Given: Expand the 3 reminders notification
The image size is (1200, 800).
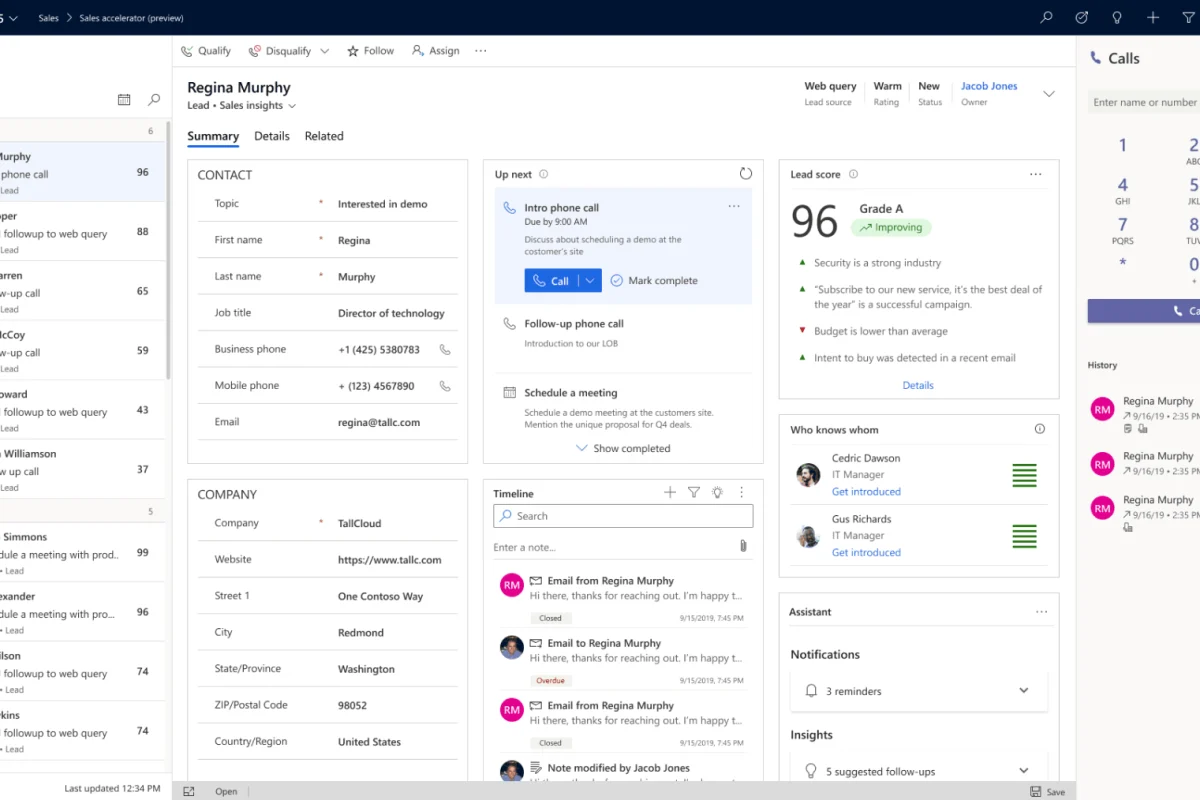Looking at the screenshot, I should click(x=1023, y=690).
